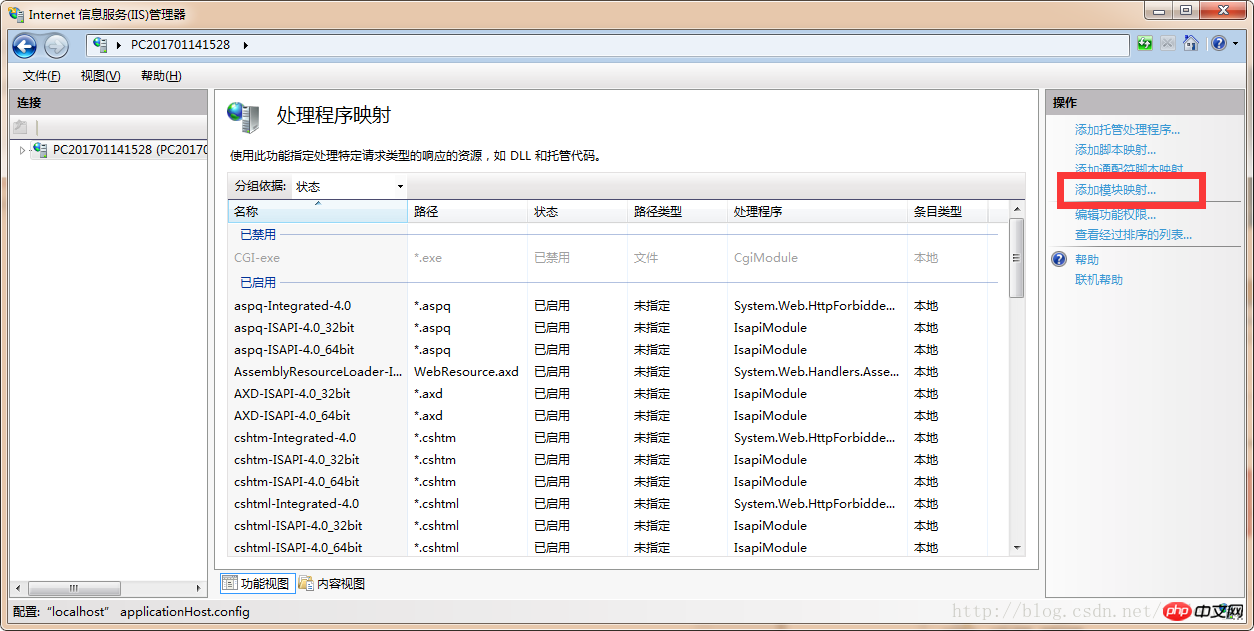Image resolution: width=1254 pixels, height=631 pixels.
Task: Select the aspq-ISAPI-4.0_32bit row
Action: [617, 328]
